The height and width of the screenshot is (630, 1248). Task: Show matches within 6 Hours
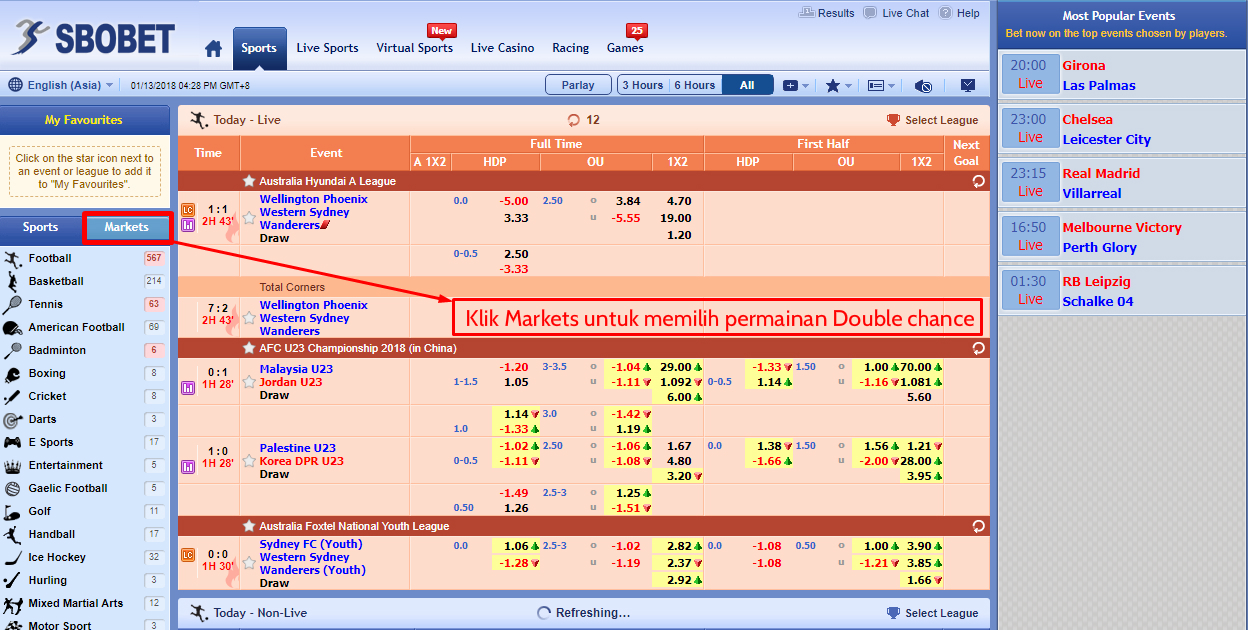[696, 85]
